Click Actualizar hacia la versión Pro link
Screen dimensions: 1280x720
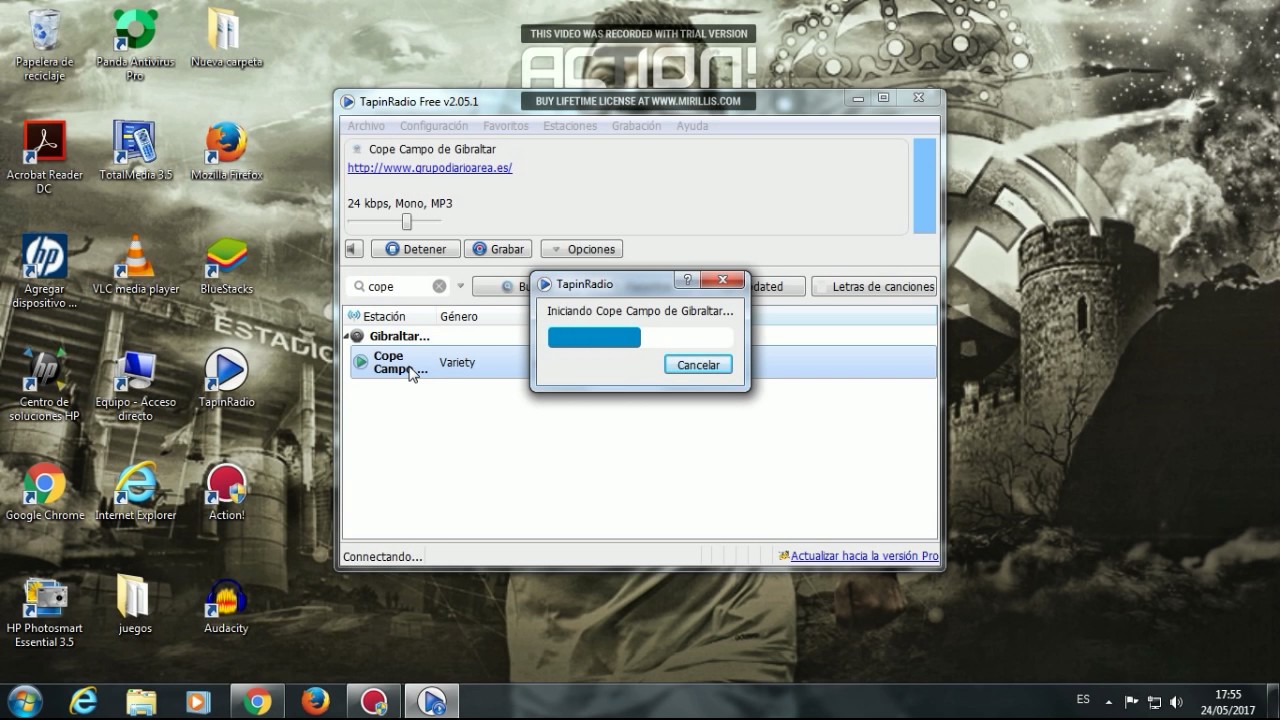[x=864, y=556]
